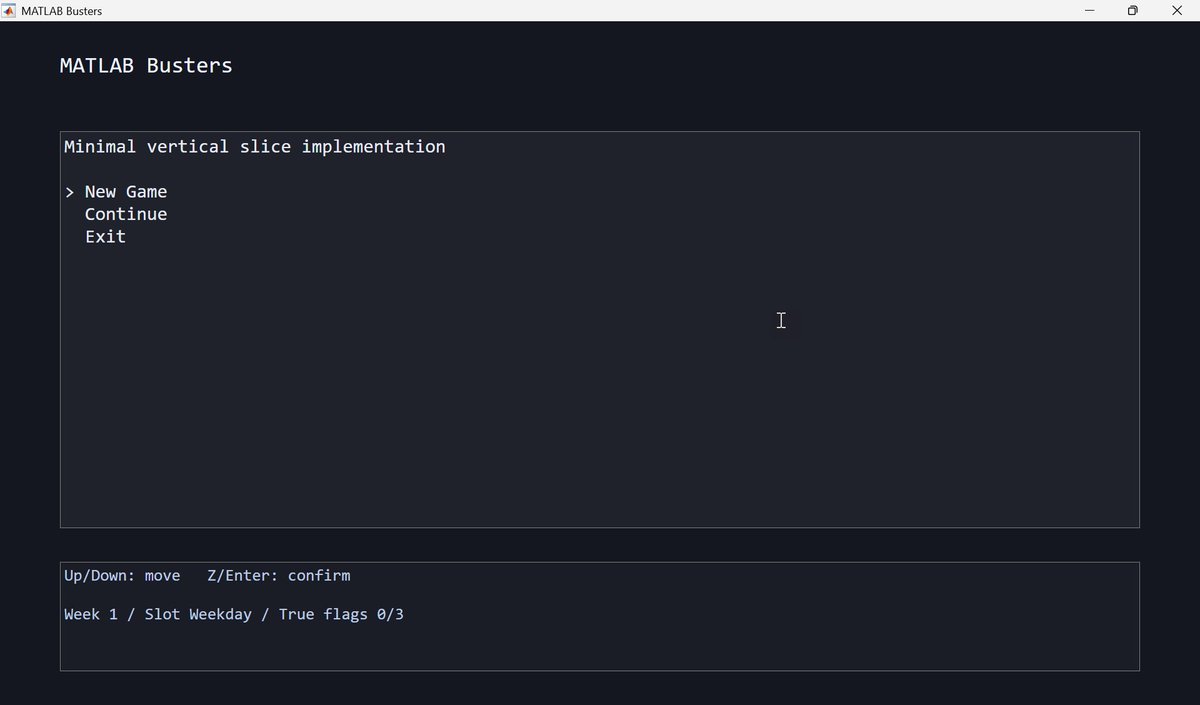Image resolution: width=1200 pixels, height=705 pixels.
Task: Select the New Game menu option
Action: pyautogui.click(x=126, y=192)
